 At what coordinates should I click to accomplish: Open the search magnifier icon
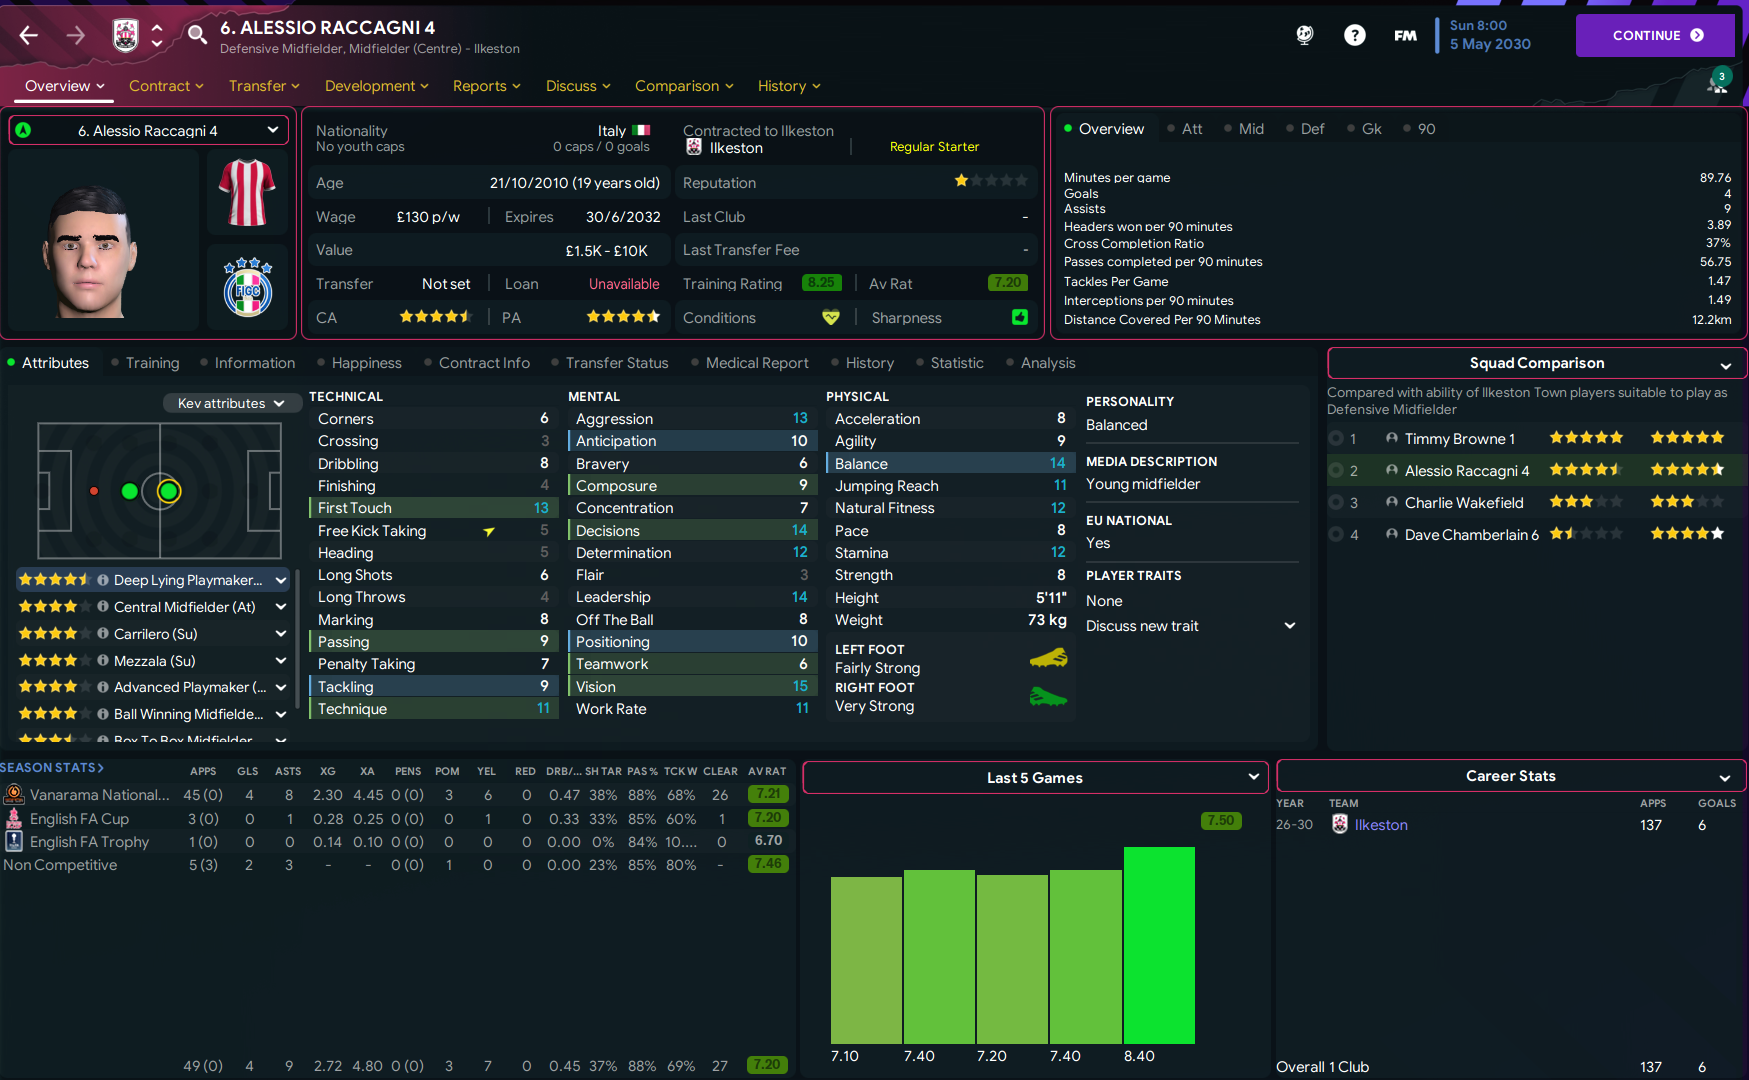pos(198,35)
